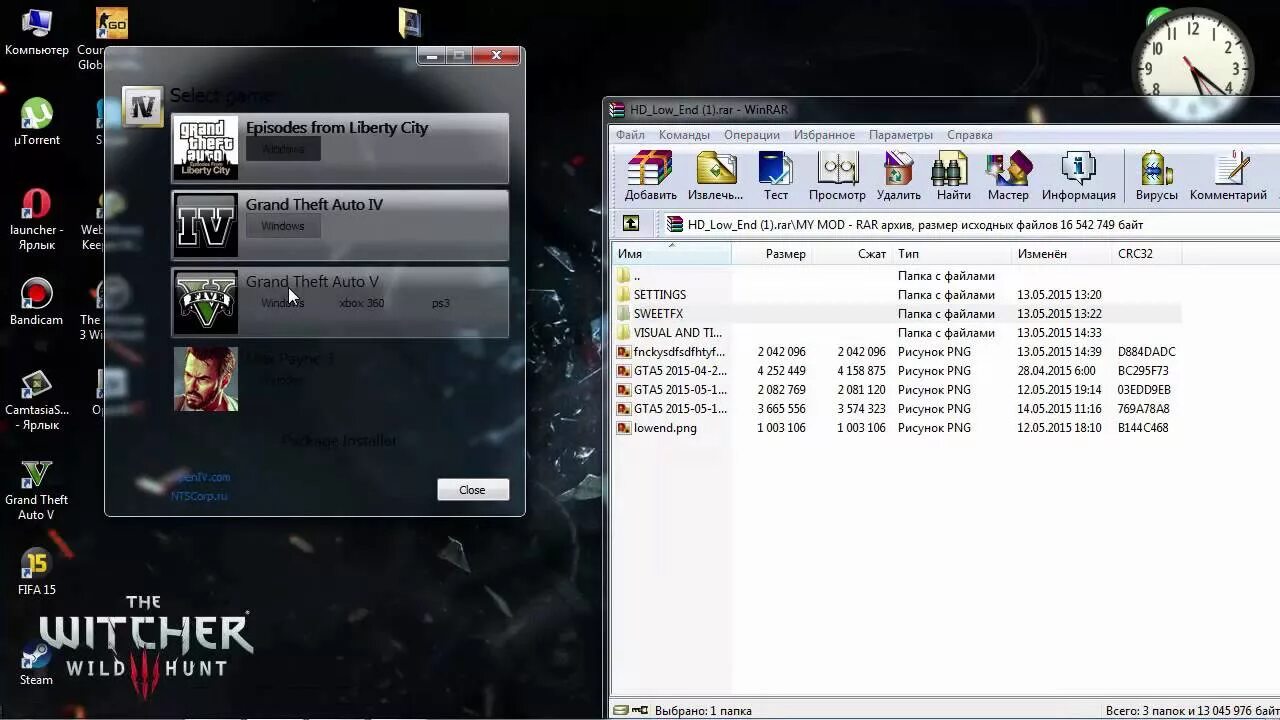Viewport: 1280px width, 720px height.
Task: Open the Команды menu
Action: point(684,135)
